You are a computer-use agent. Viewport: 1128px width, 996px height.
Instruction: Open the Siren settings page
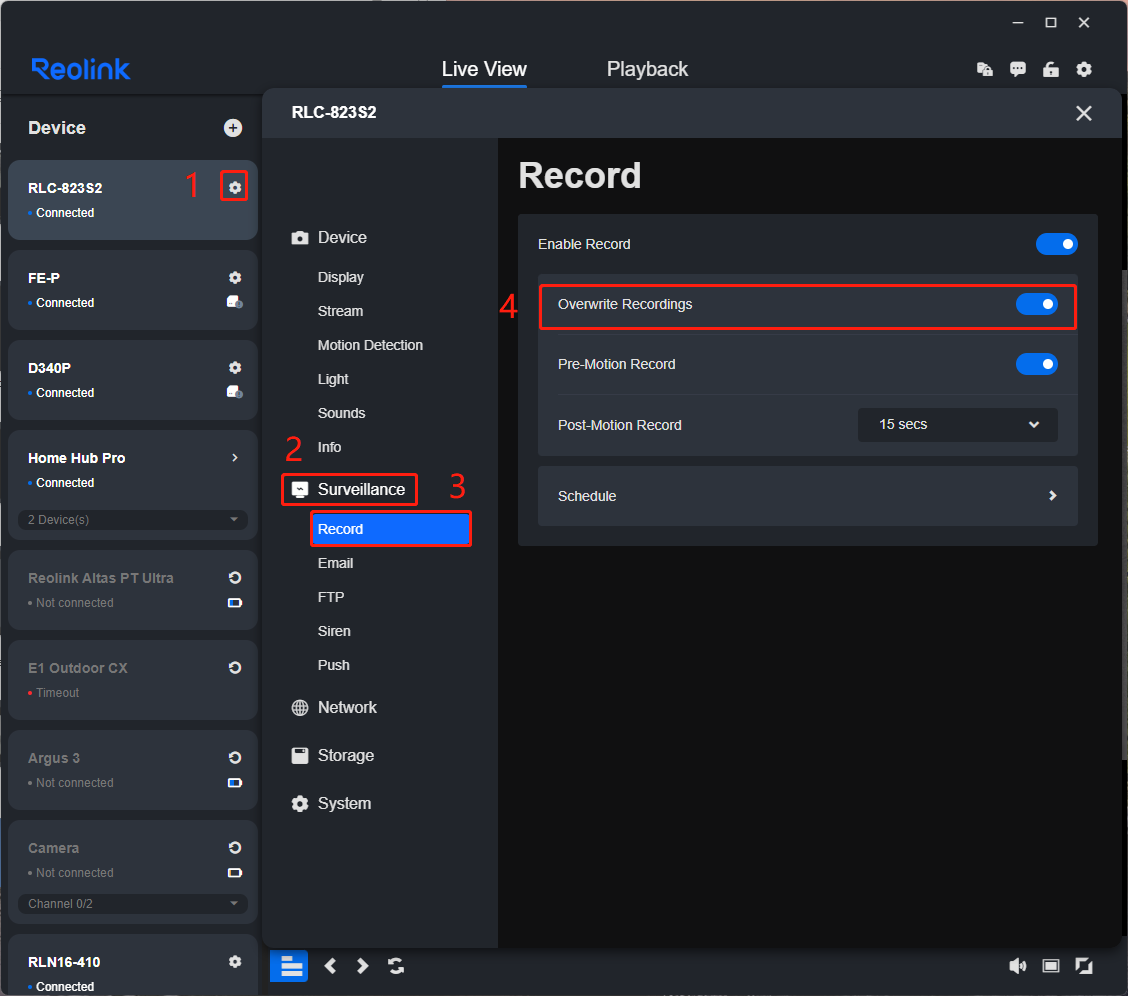334,631
